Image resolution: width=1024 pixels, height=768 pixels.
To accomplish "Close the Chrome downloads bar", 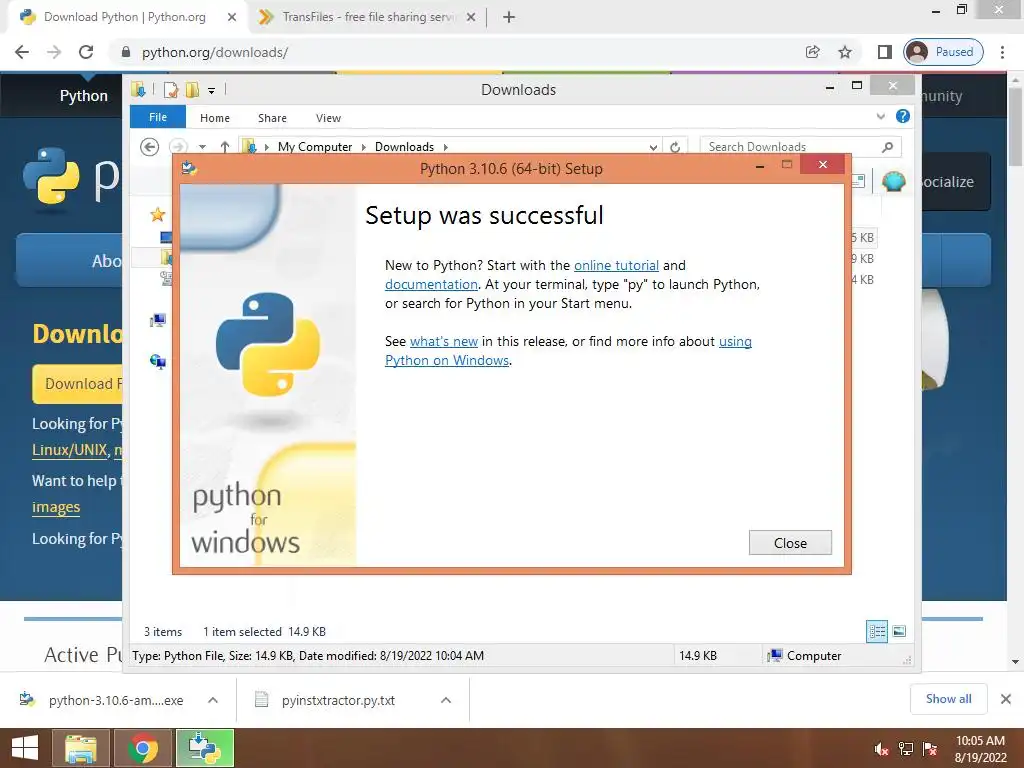I will pos(1006,699).
